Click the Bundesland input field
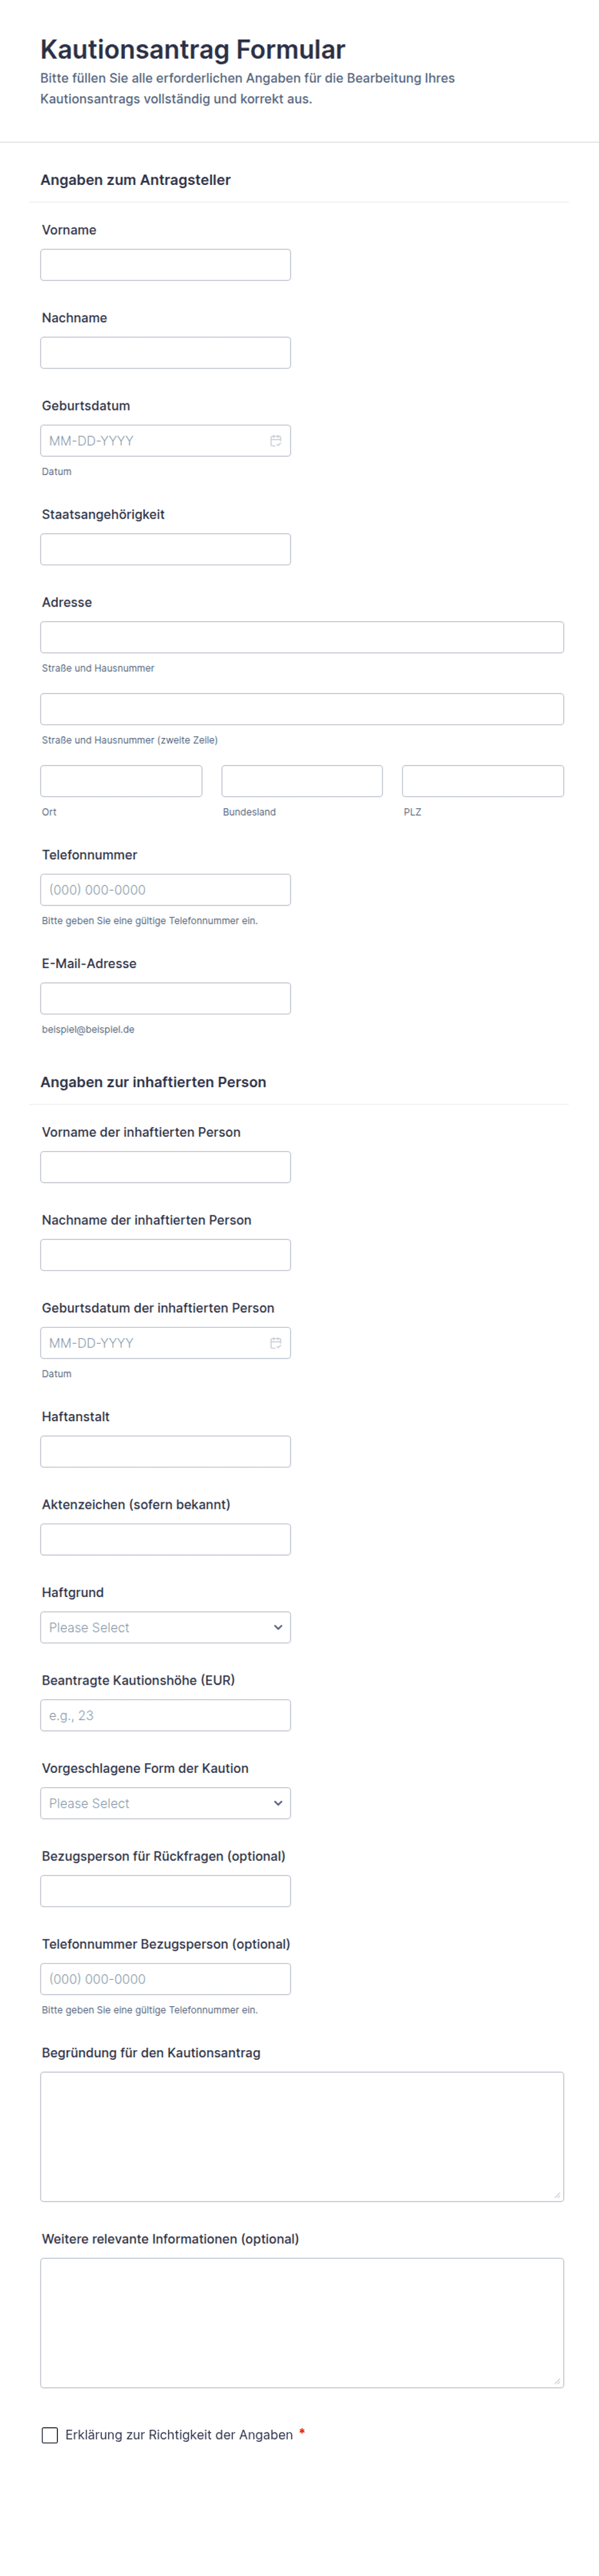 coord(302,781)
